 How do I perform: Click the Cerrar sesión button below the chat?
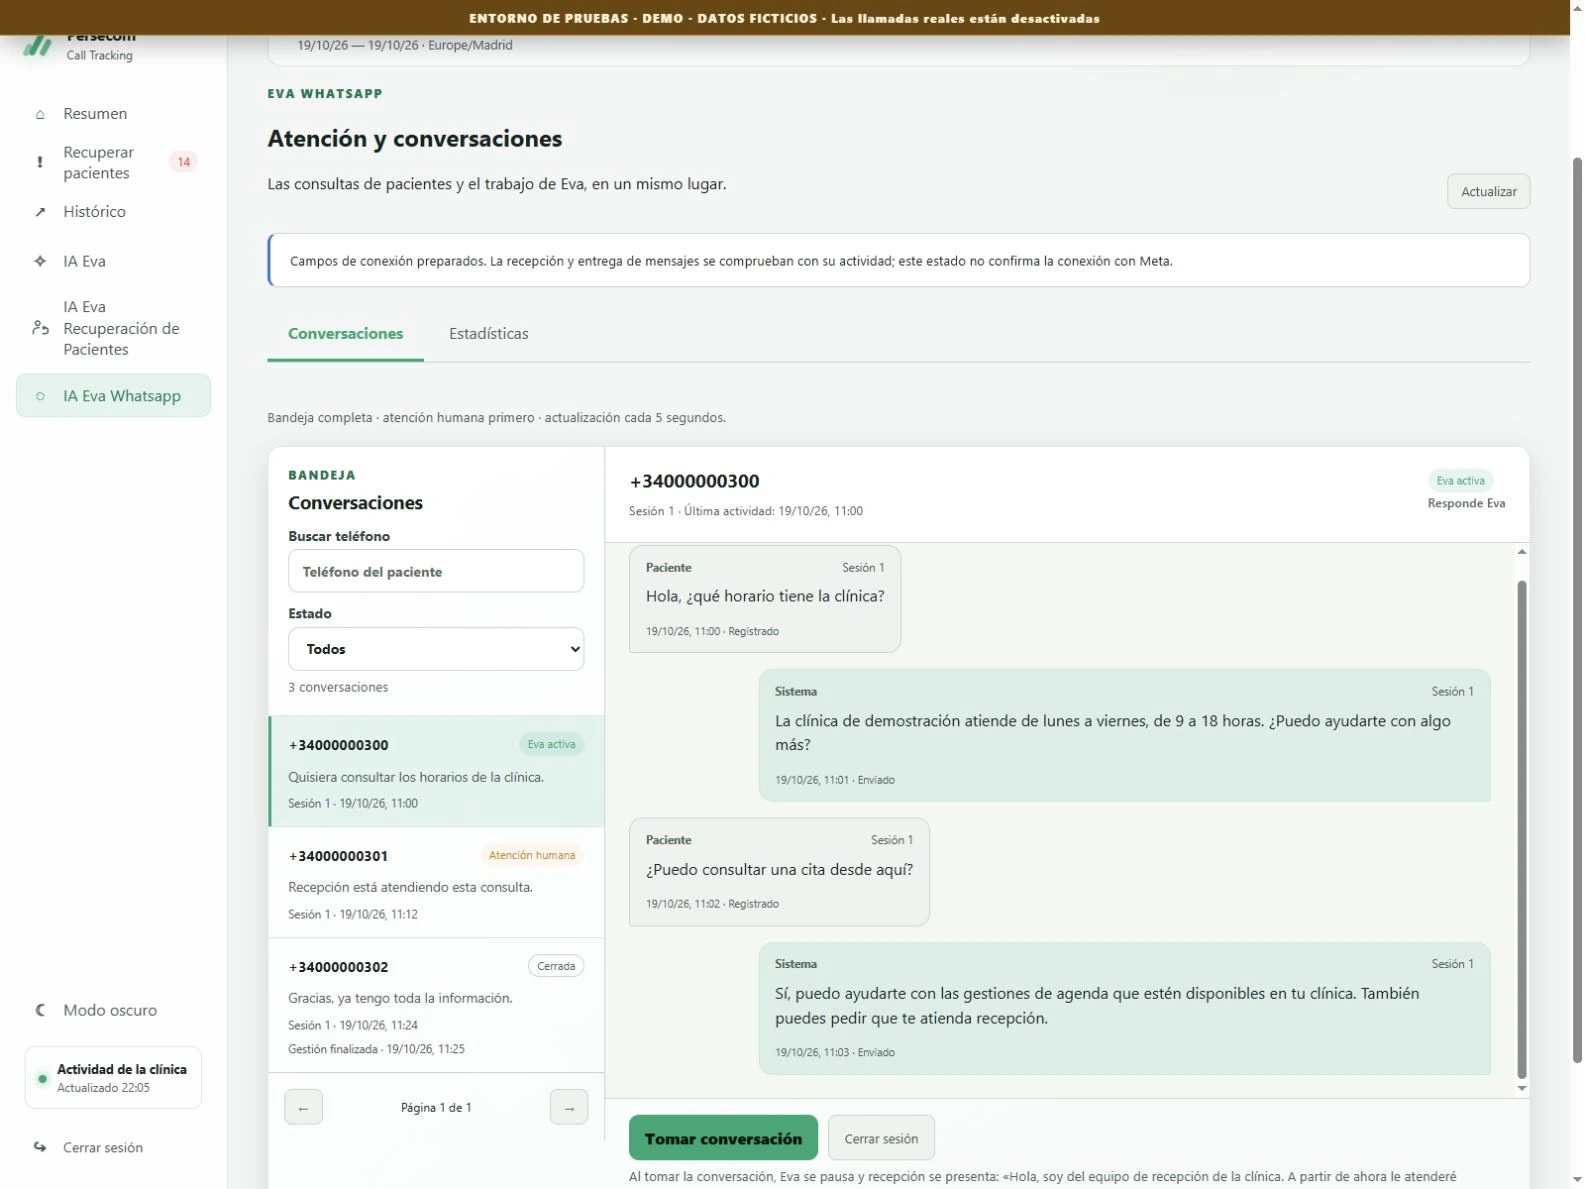[x=881, y=1138]
